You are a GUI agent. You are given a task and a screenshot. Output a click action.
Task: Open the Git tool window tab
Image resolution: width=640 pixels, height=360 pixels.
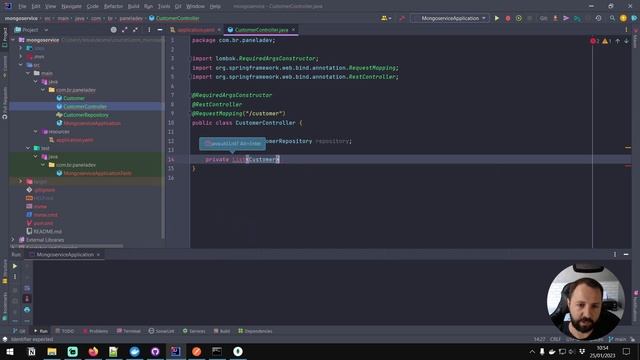coord(19,331)
